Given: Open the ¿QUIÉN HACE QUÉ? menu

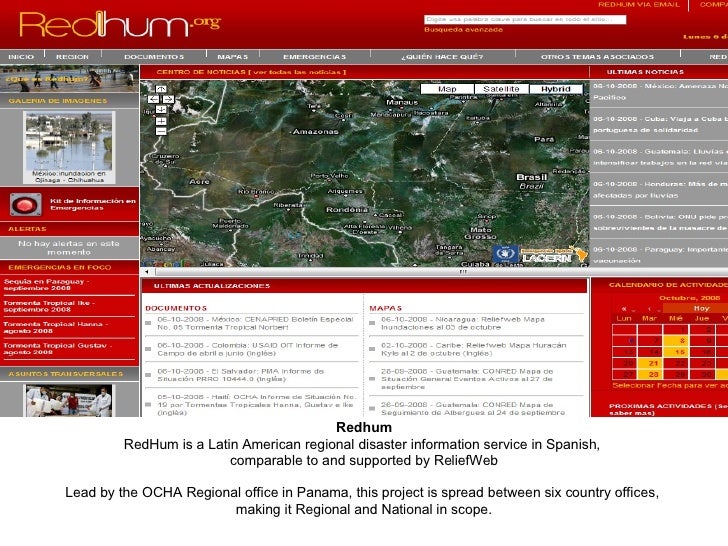Looking at the screenshot, I should pos(442,57).
